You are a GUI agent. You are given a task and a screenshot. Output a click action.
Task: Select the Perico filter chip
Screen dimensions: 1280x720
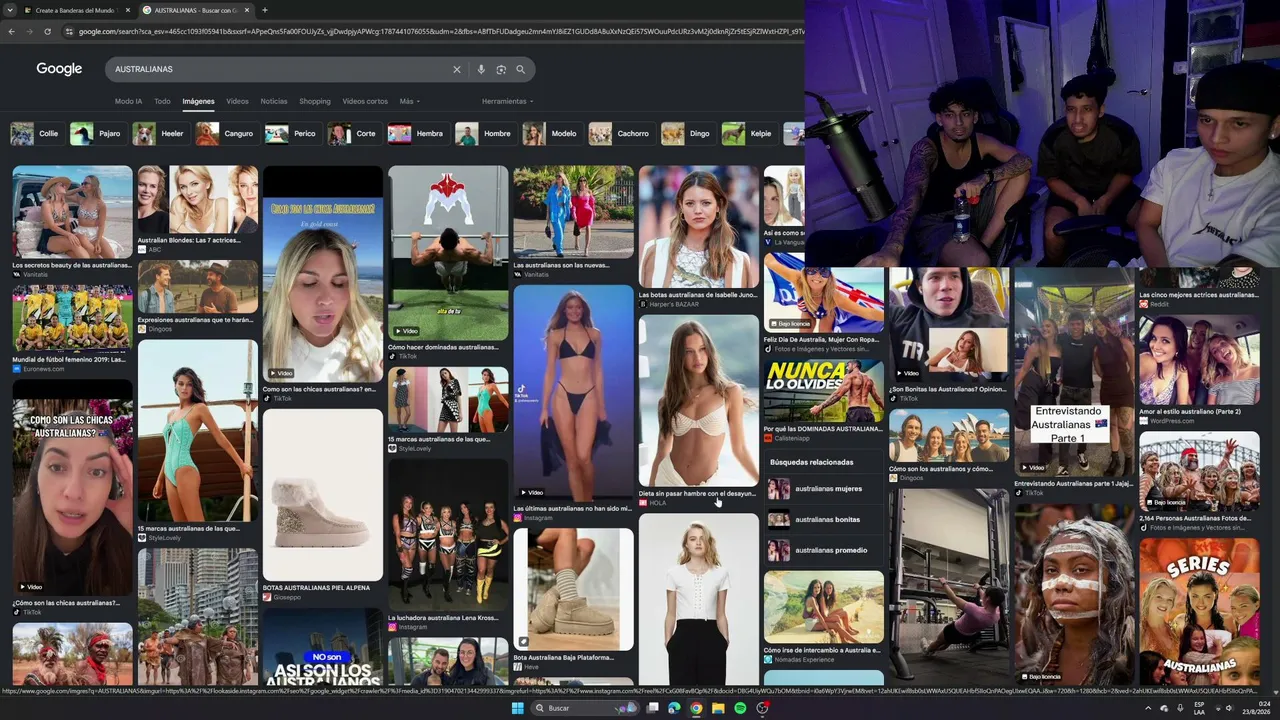coord(292,133)
